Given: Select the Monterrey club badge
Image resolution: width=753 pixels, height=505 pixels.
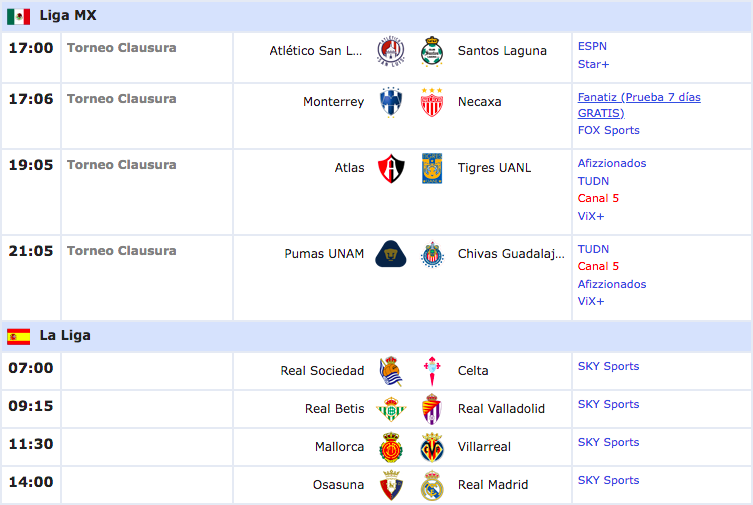Looking at the screenshot, I should [391, 102].
